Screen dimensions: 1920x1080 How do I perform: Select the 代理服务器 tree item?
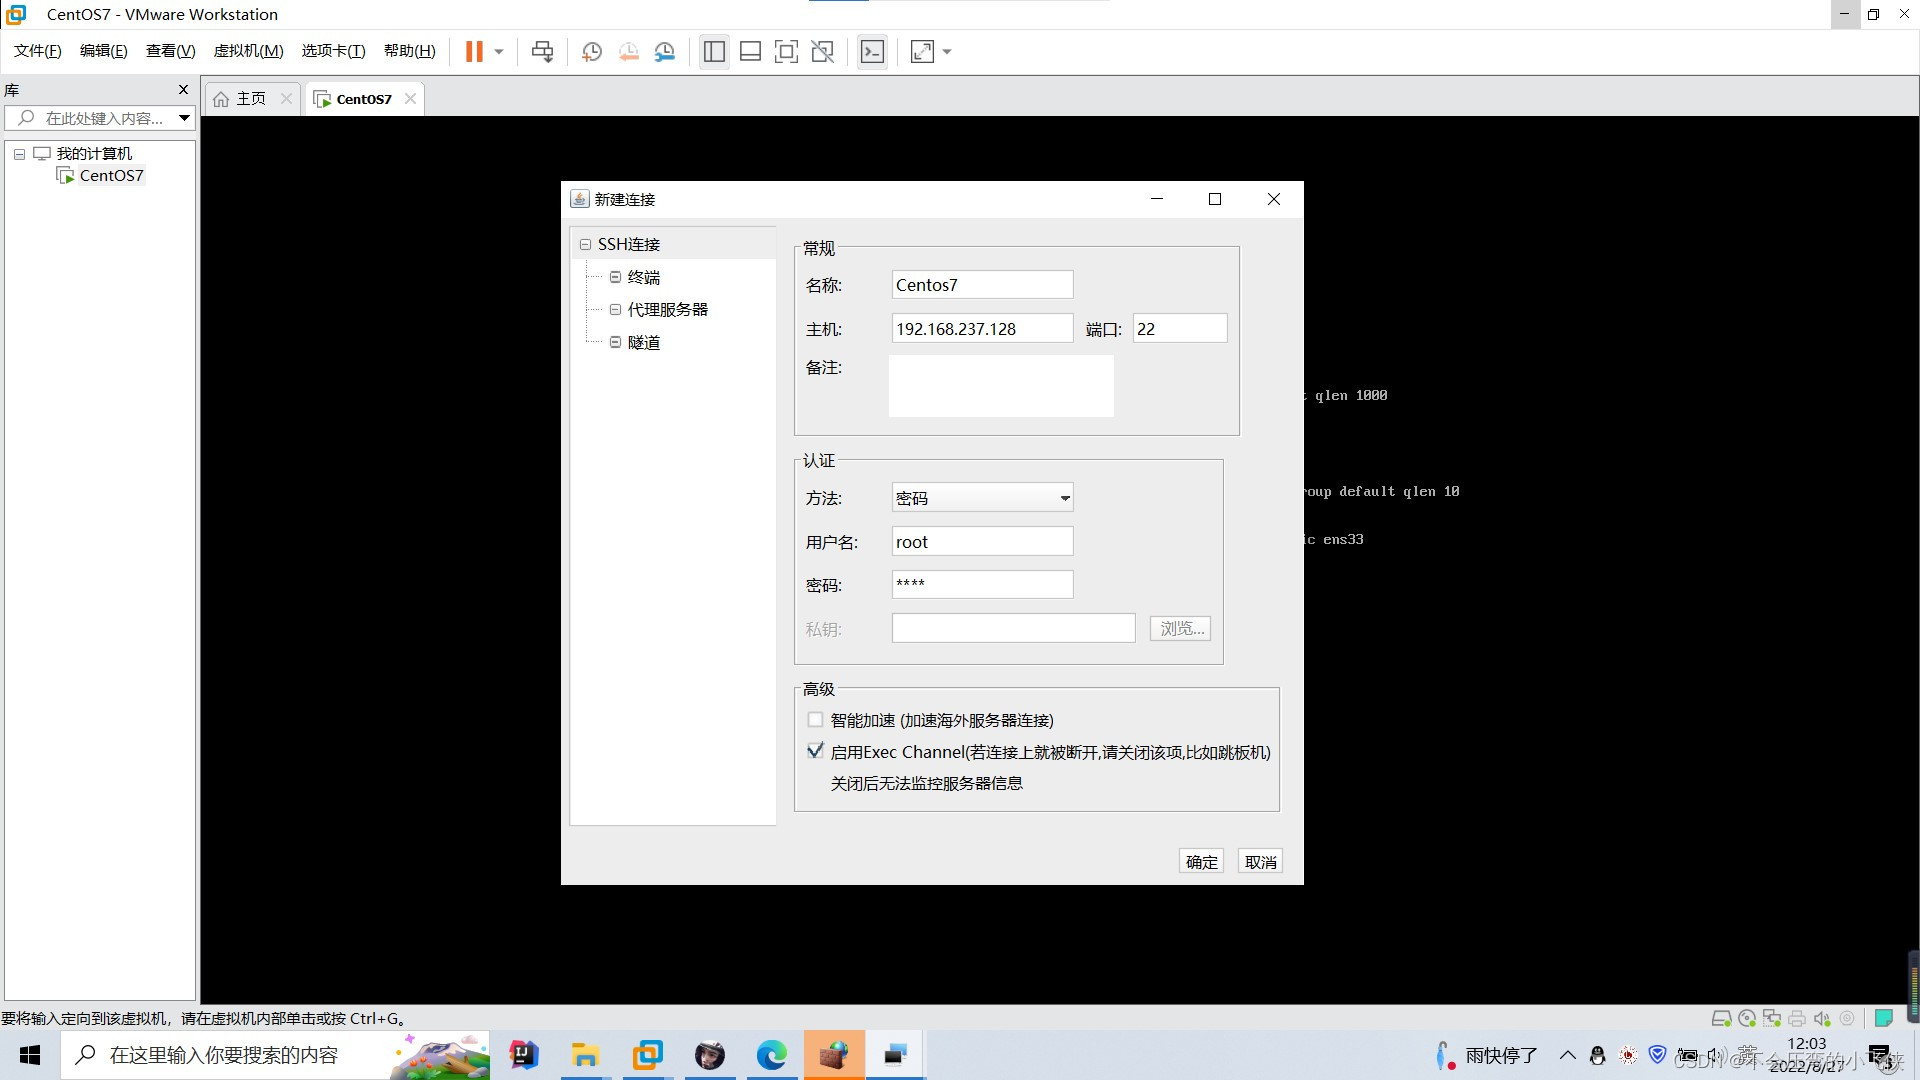(x=668, y=309)
